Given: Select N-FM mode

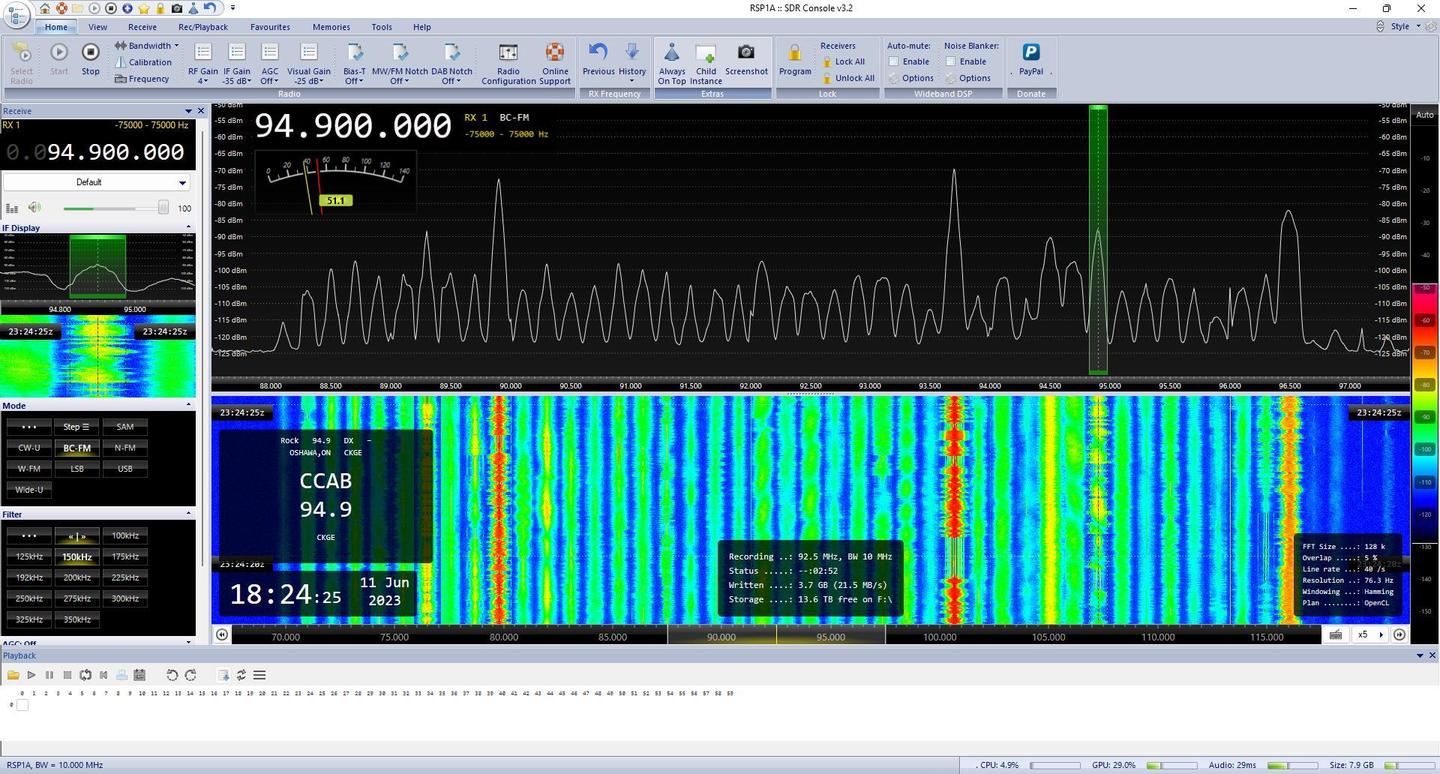Looking at the screenshot, I should (x=125, y=447).
